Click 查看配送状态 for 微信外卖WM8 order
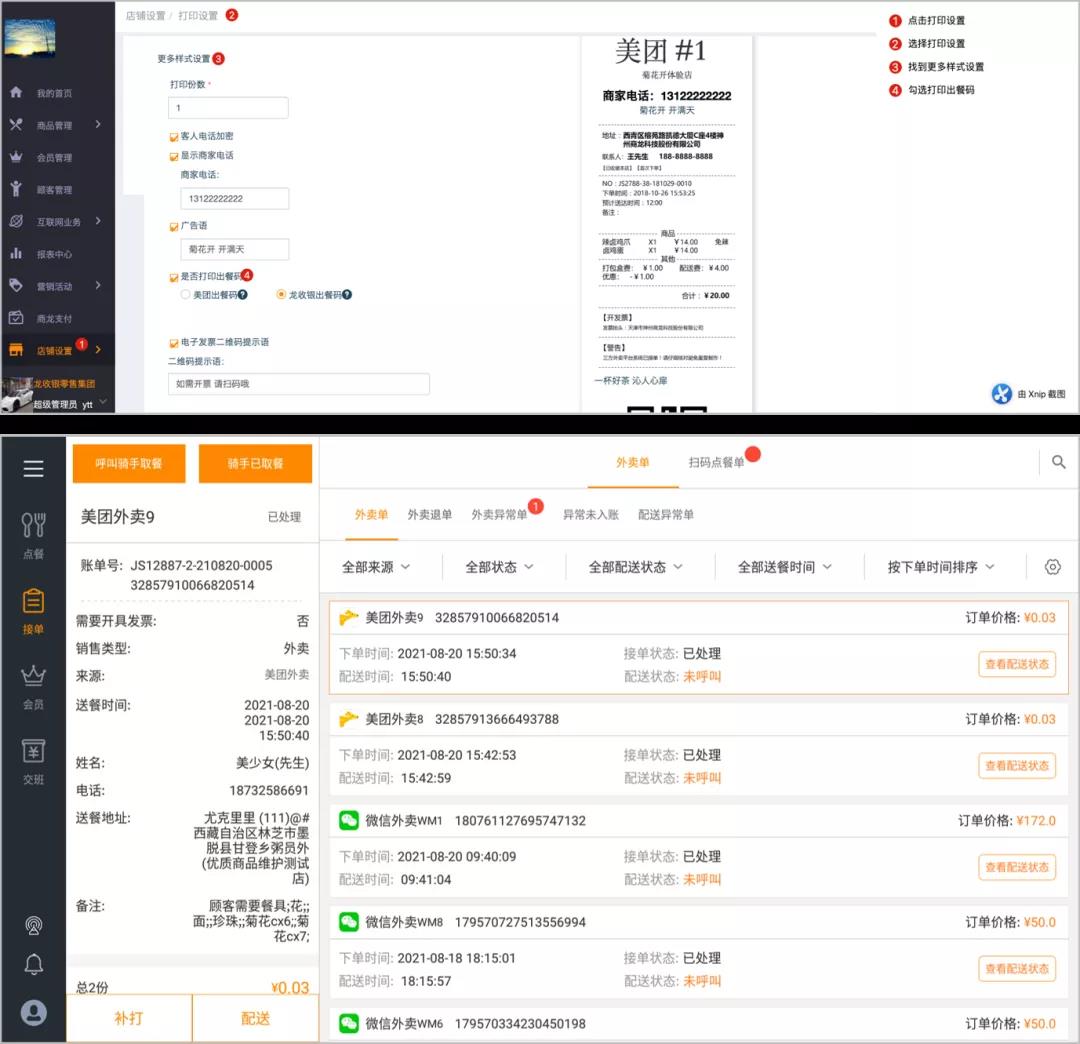 point(1017,969)
